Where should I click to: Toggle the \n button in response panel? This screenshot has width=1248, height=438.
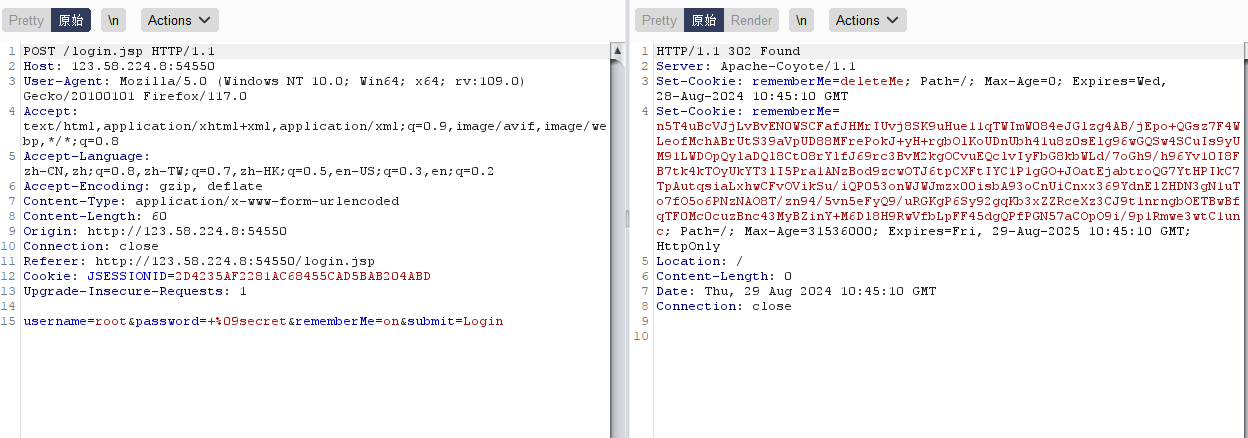801,20
